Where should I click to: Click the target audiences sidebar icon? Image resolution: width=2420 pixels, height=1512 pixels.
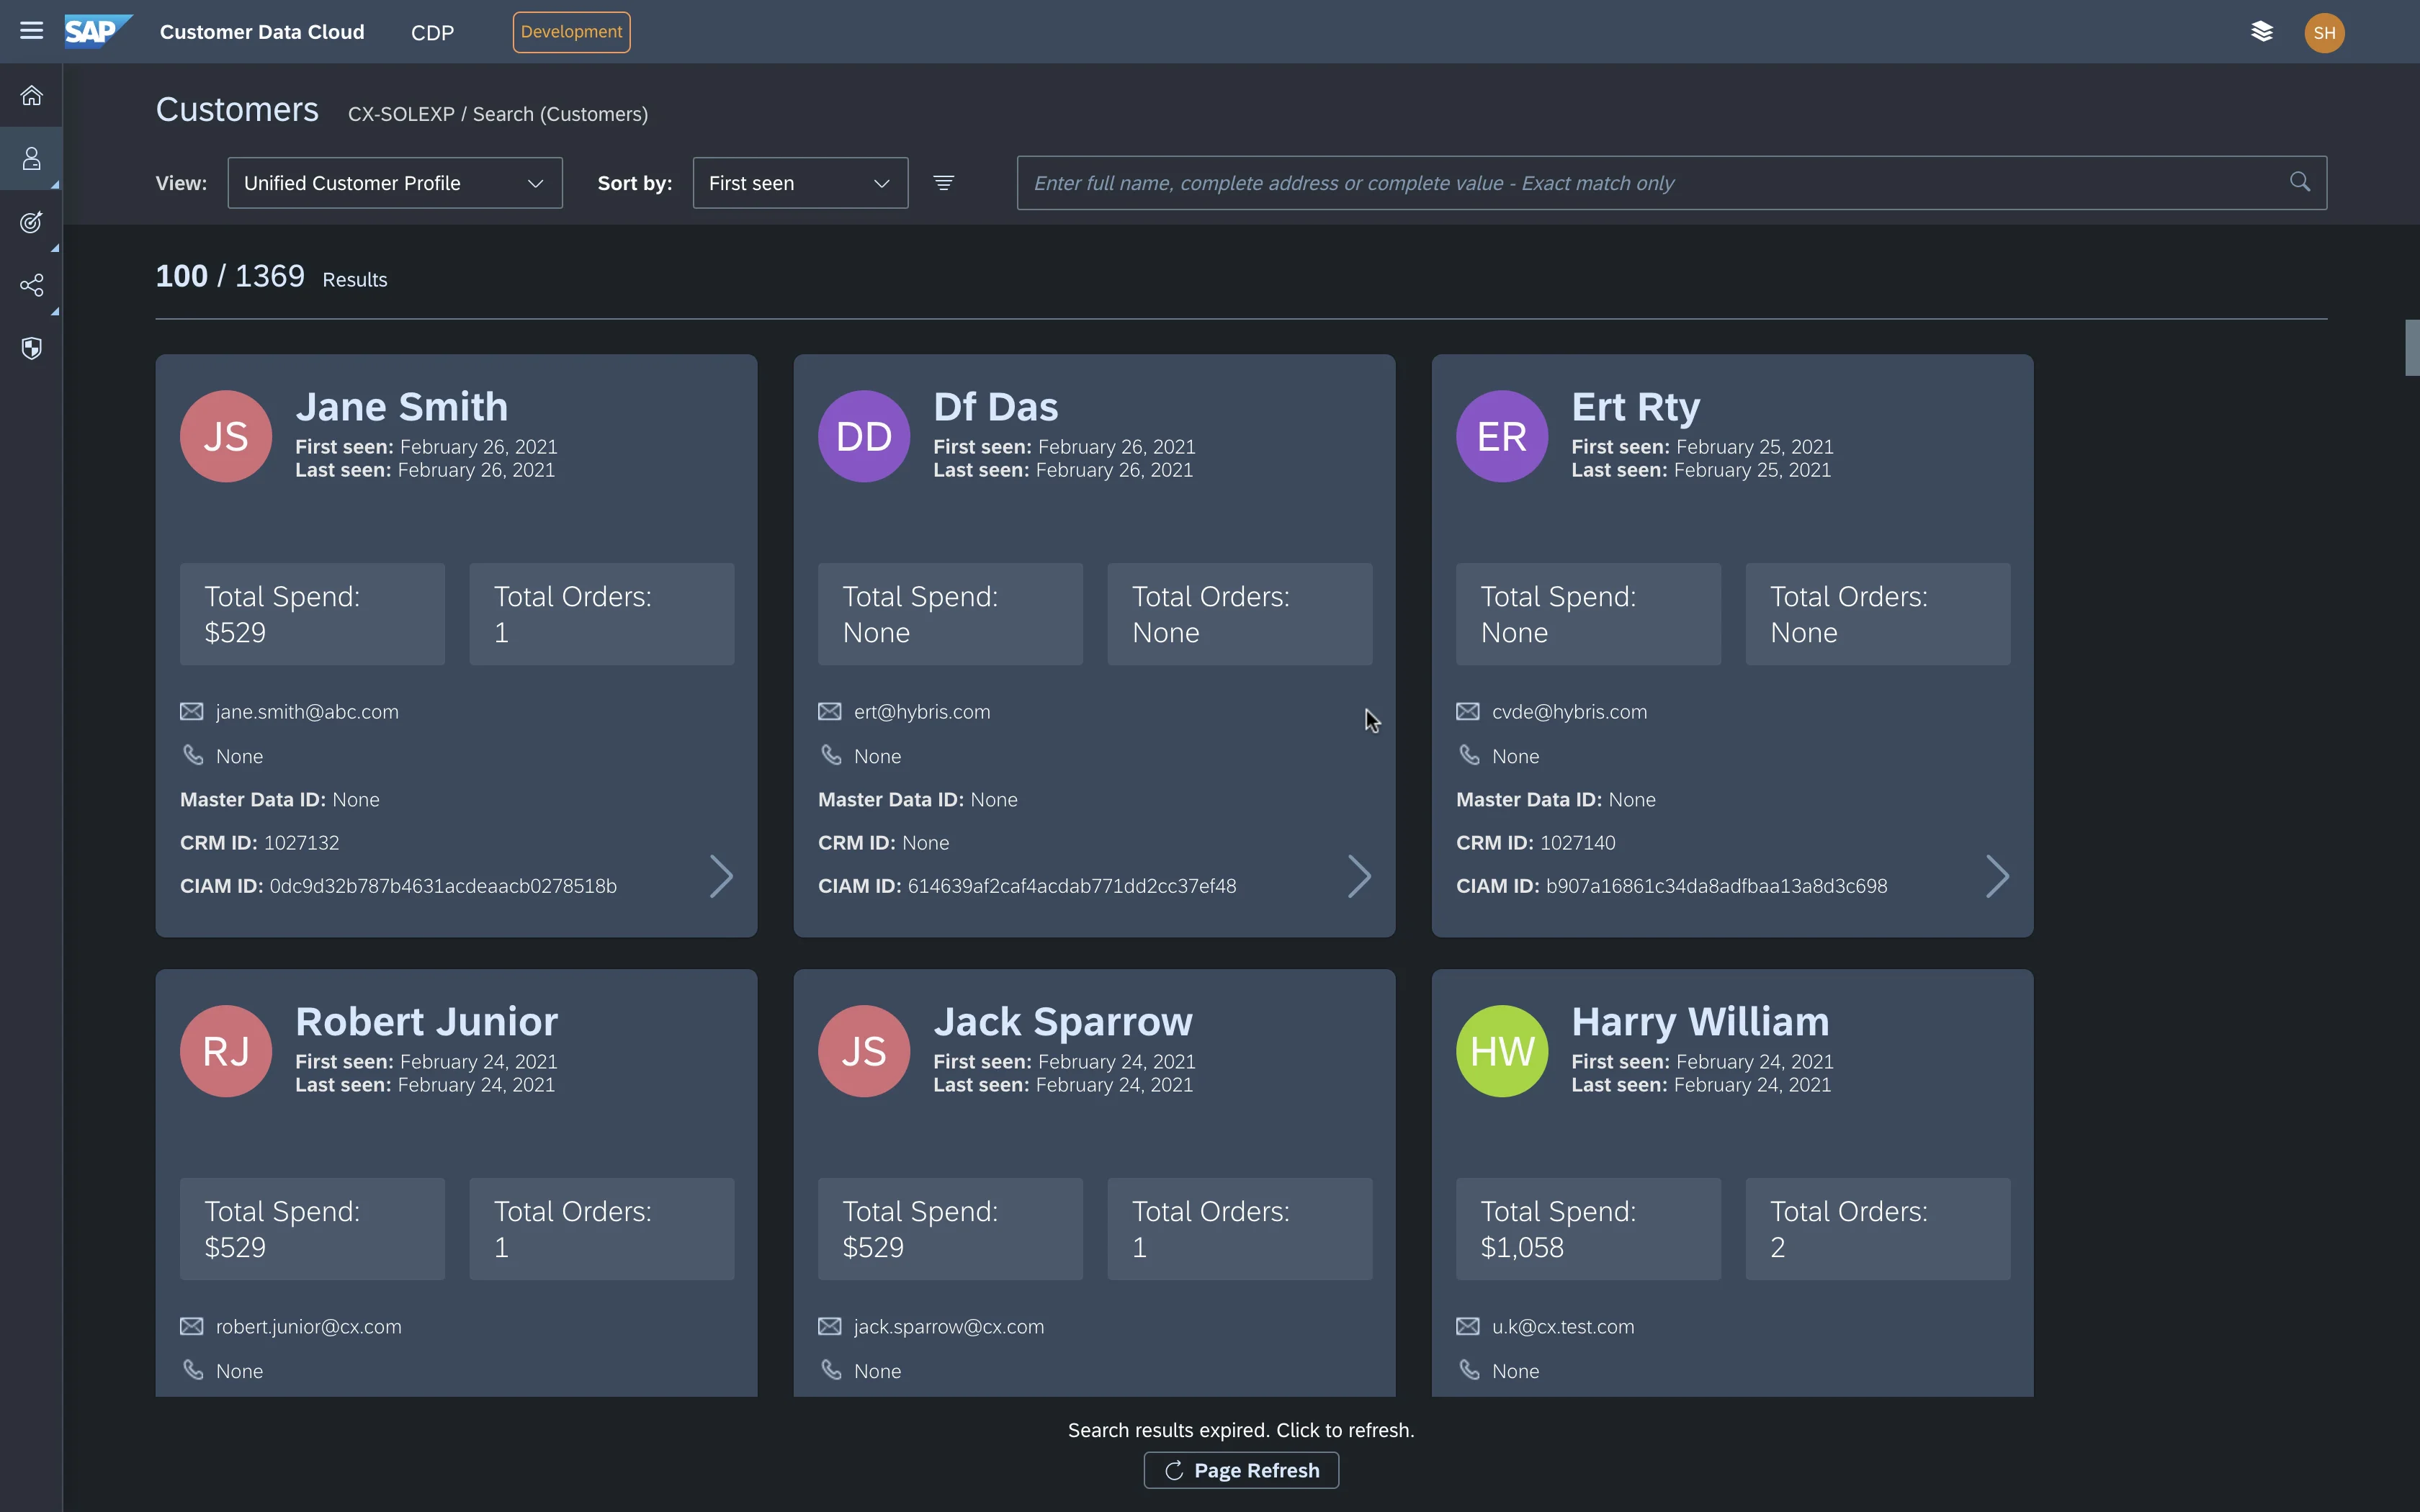click(x=31, y=222)
